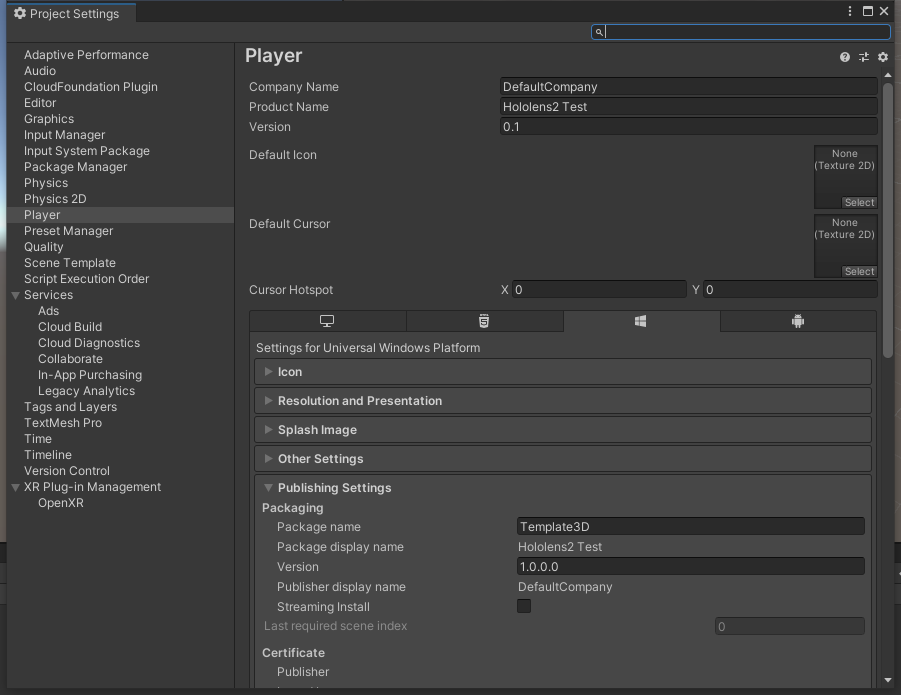The image size is (901, 695).
Task: Open Audio settings
Action: click(40, 71)
